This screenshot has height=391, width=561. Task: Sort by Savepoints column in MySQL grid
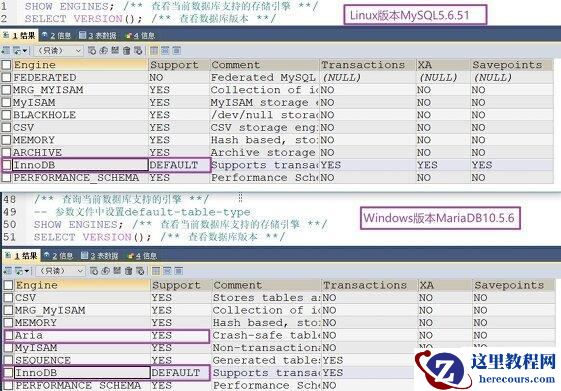coord(512,65)
